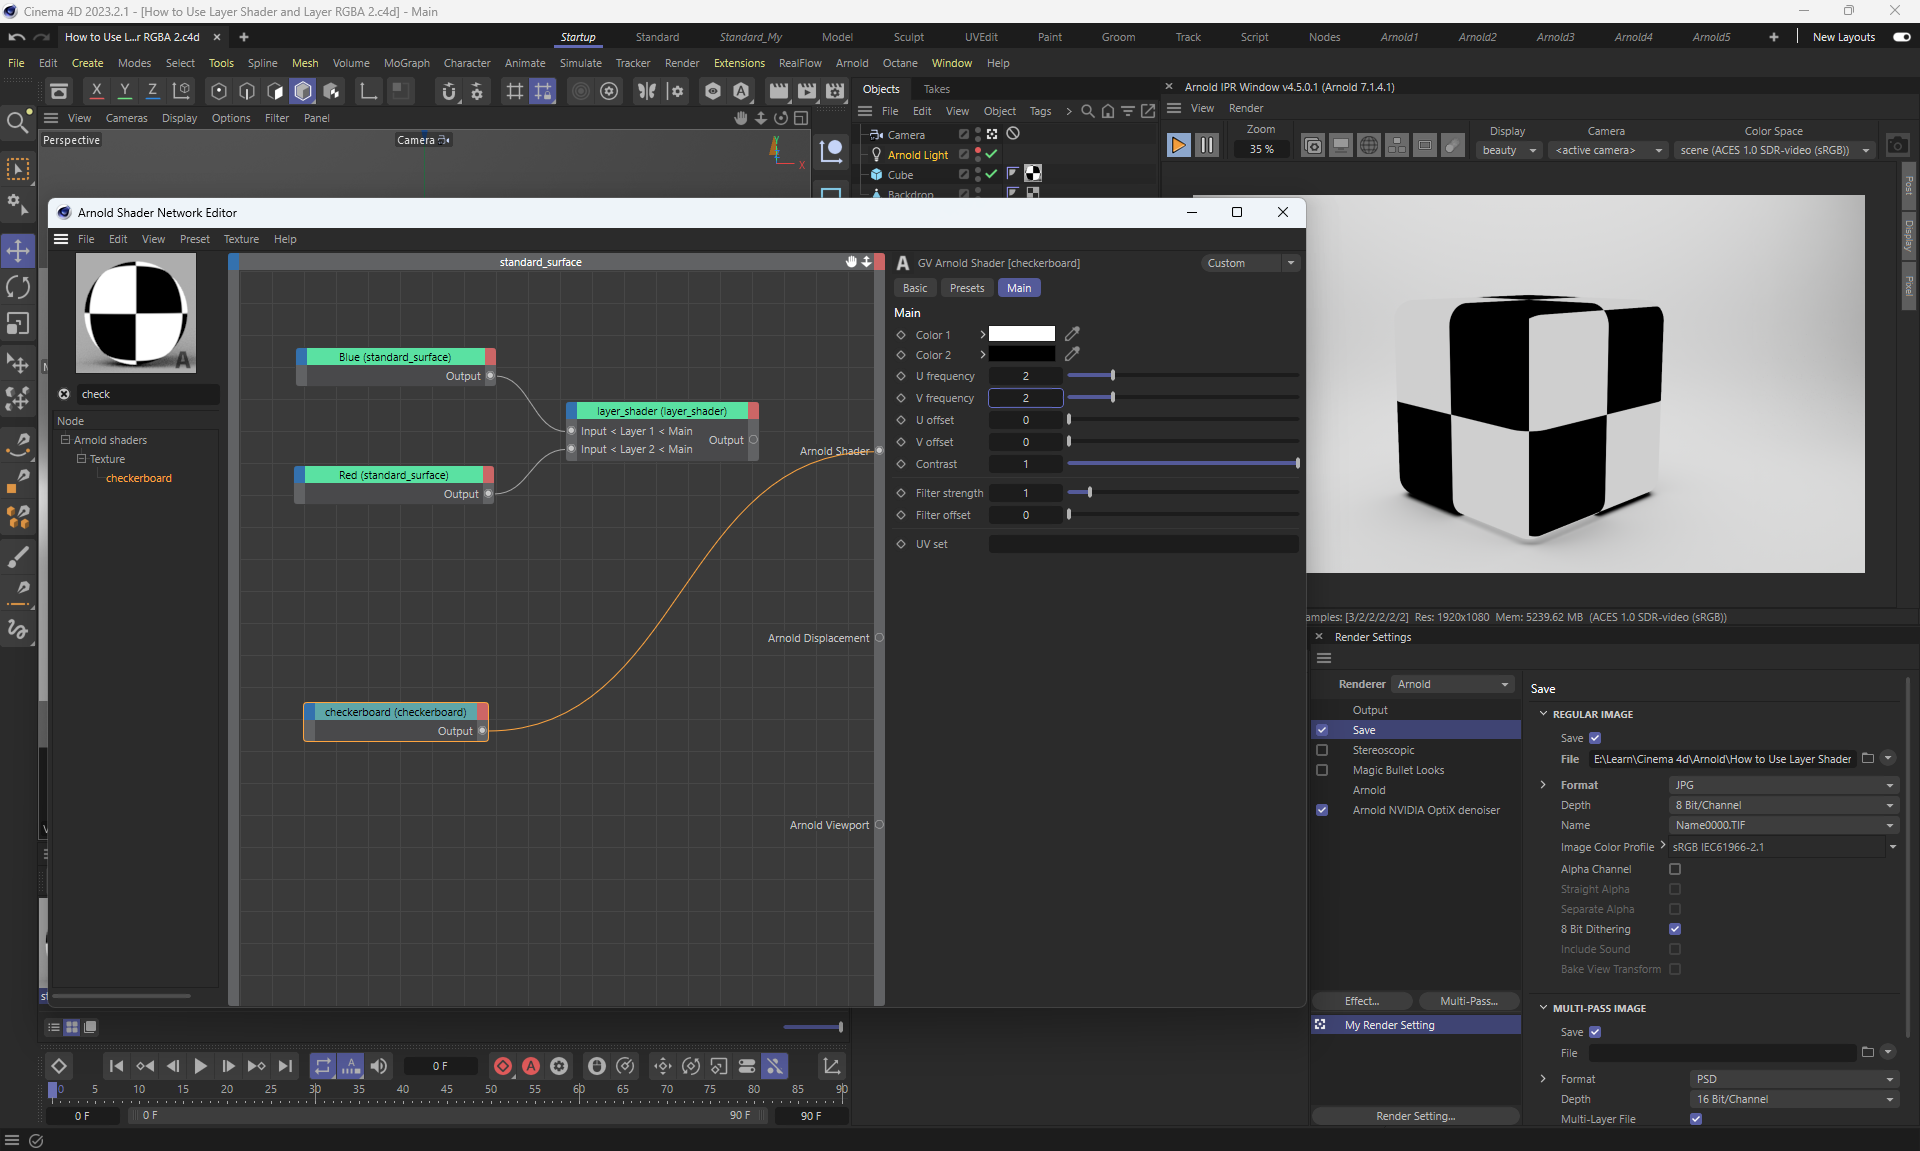Click the Move tool in left sidebar
This screenshot has height=1151, width=1920.
point(18,250)
